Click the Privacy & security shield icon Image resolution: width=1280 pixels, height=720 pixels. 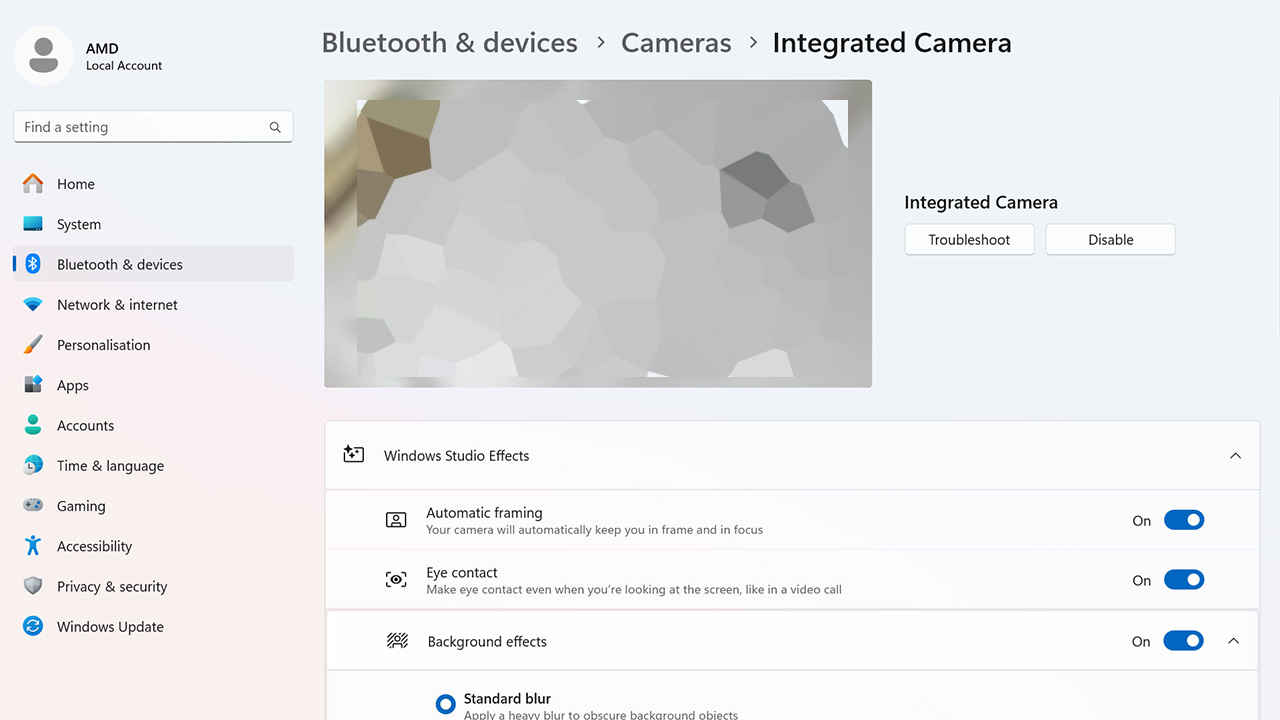pyautogui.click(x=33, y=586)
